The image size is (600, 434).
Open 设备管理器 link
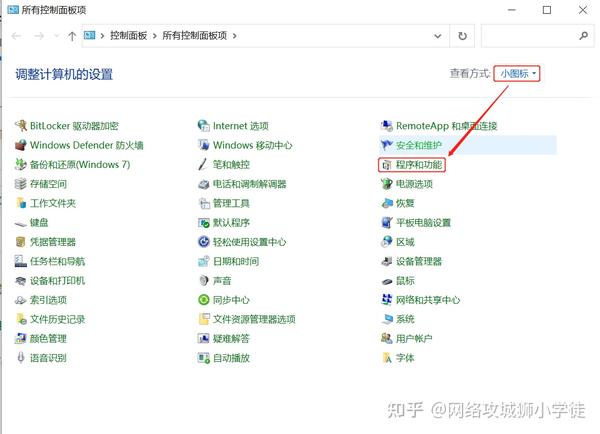point(419,261)
